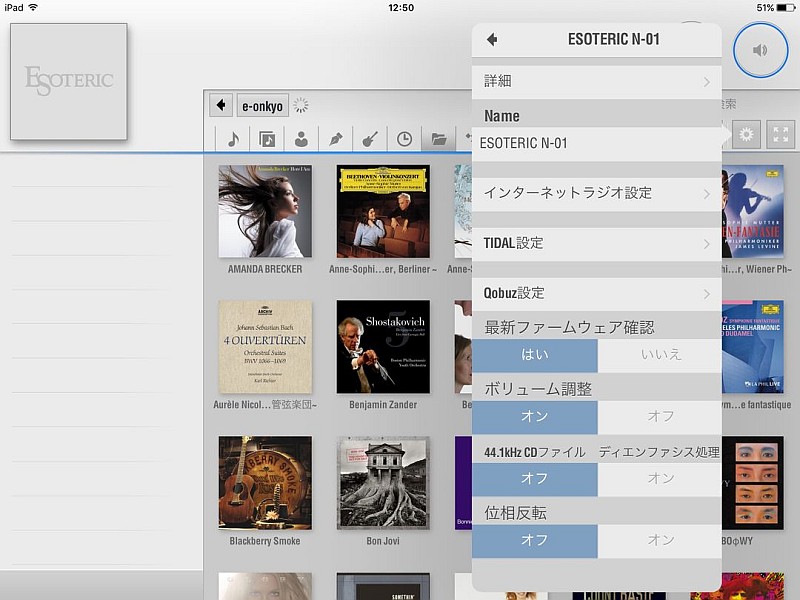Click the Bon Jovi artist label
Image resolution: width=800 pixels, height=600 pixels.
pyautogui.click(x=383, y=541)
